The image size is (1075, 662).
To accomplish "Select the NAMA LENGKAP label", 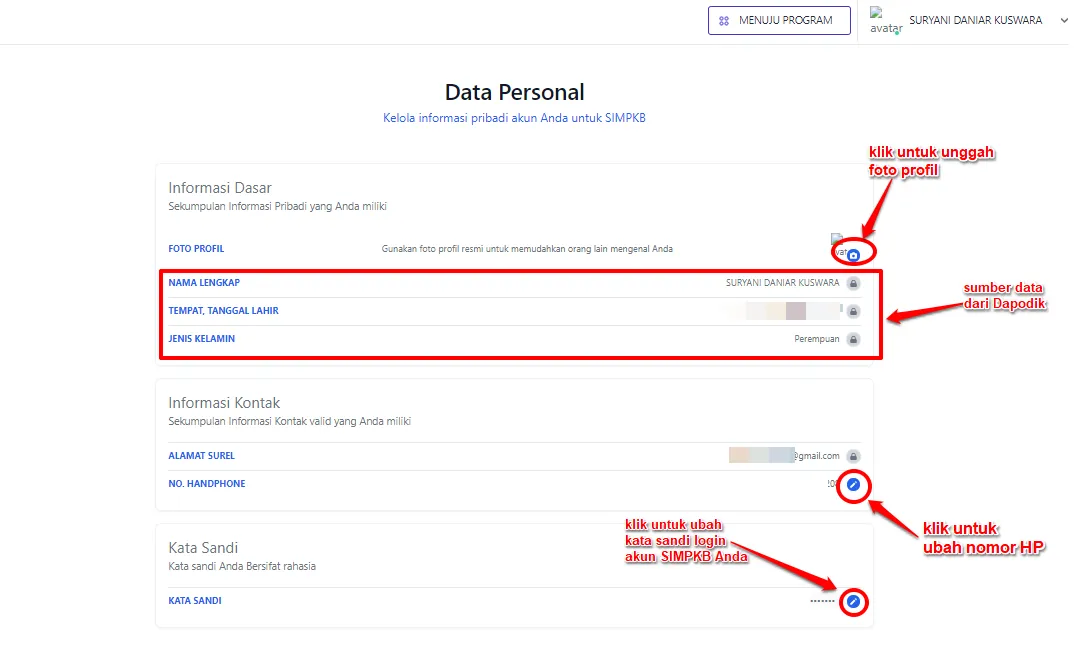I will pyautogui.click(x=204, y=283).
